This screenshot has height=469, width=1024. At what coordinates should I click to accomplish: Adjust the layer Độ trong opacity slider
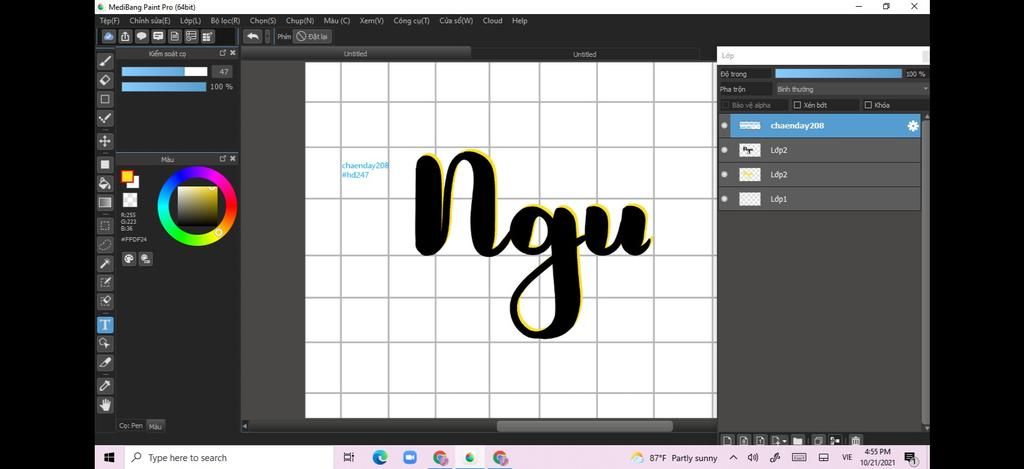839,74
